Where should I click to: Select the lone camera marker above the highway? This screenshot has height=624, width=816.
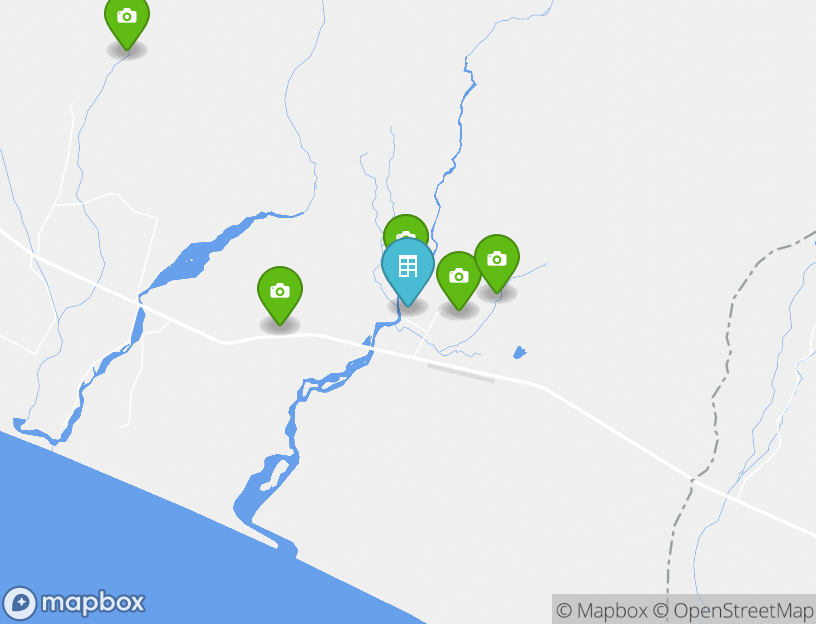pyautogui.click(x=280, y=295)
